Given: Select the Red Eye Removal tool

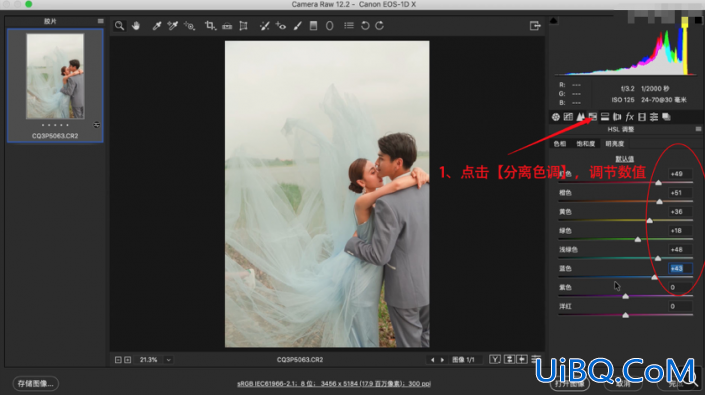Looking at the screenshot, I should point(281,26).
